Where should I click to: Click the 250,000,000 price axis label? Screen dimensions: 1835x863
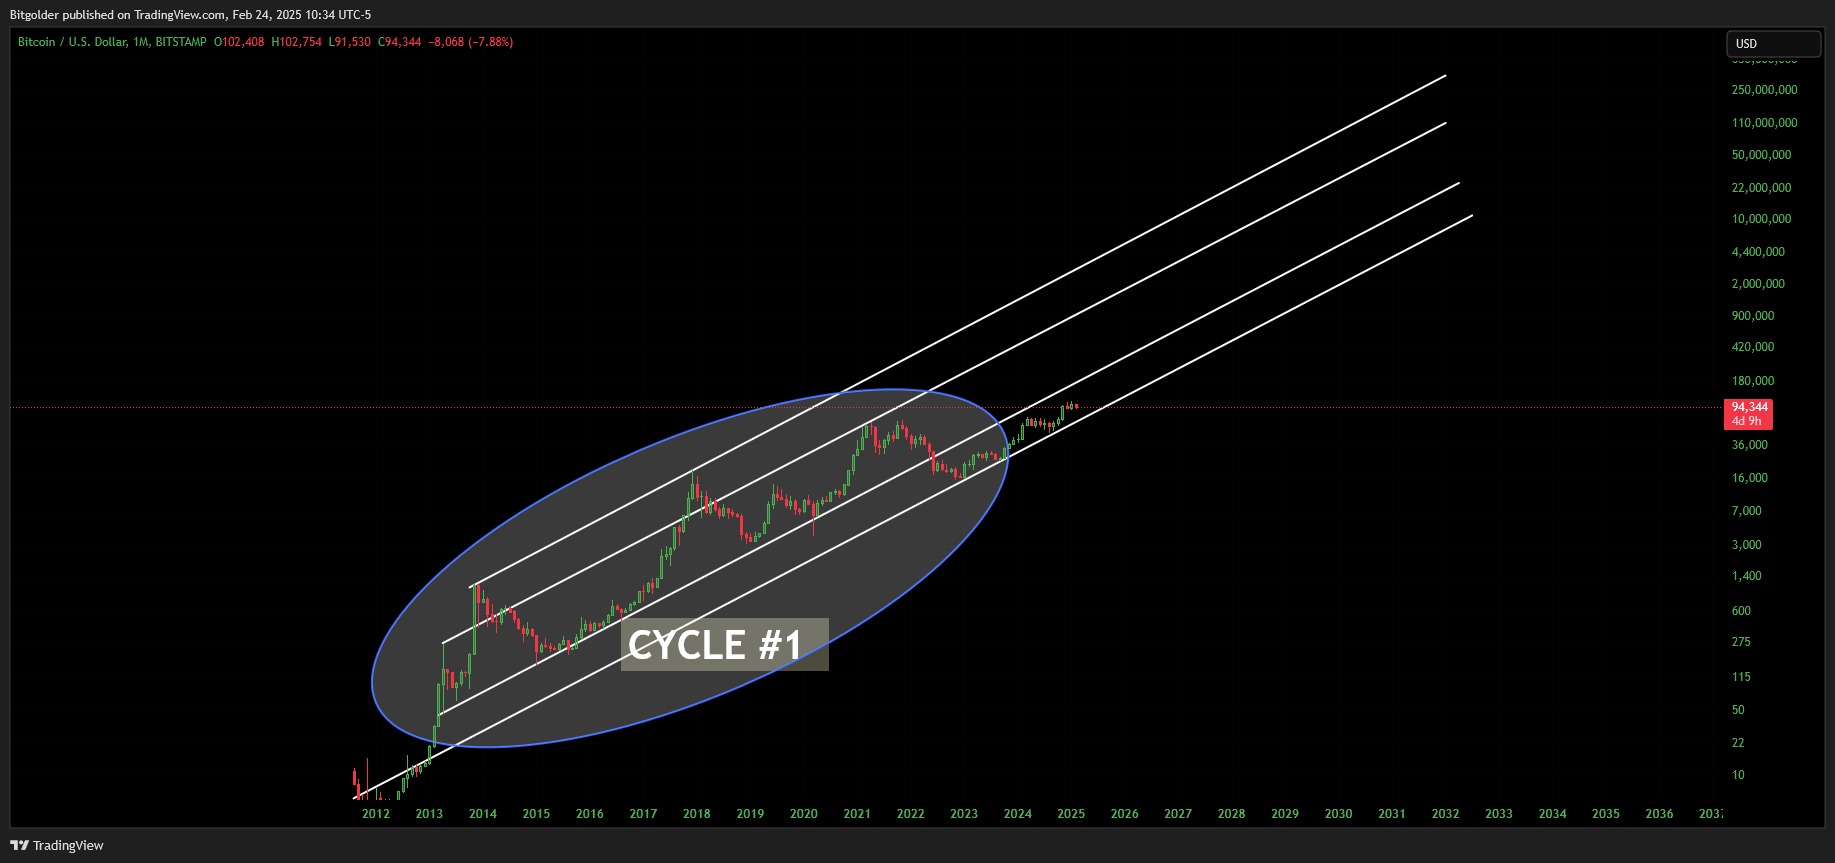pos(1765,90)
